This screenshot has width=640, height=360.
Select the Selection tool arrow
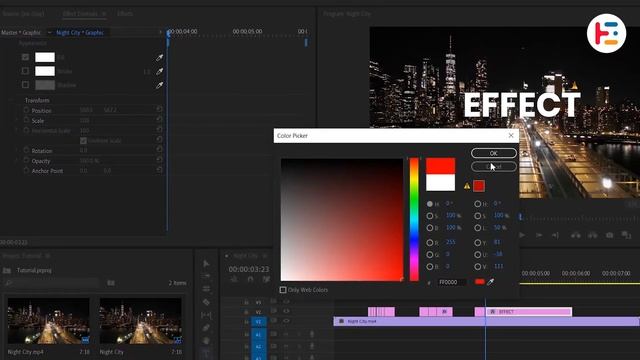(x=206, y=264)
